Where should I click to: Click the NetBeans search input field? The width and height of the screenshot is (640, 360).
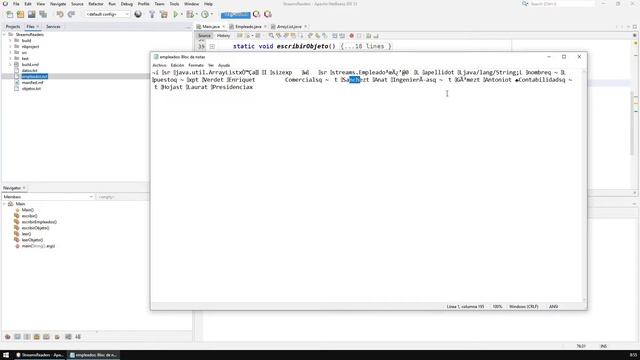click(562, 4)
